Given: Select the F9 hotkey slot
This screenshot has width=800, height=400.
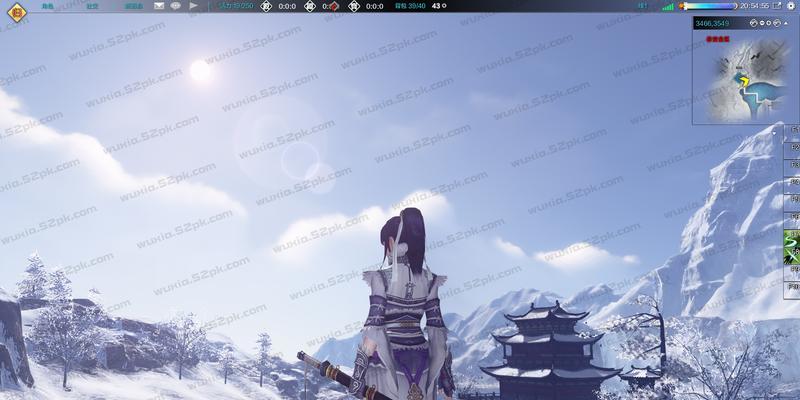Looking at the screenshot, I should pos(792,272).
